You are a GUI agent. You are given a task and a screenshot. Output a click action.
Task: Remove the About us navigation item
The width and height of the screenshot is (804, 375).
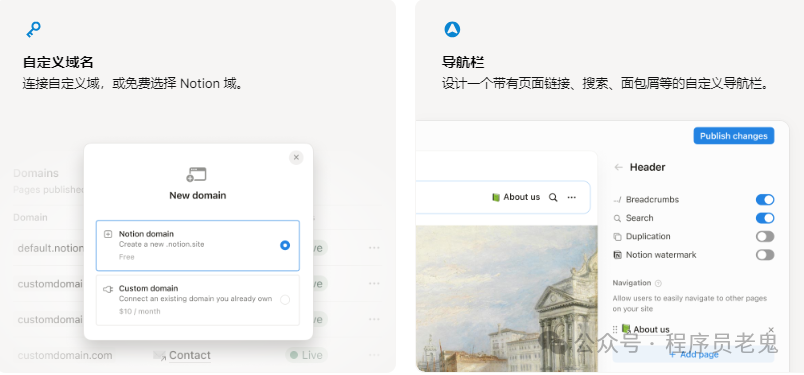[x=771, y=330]
